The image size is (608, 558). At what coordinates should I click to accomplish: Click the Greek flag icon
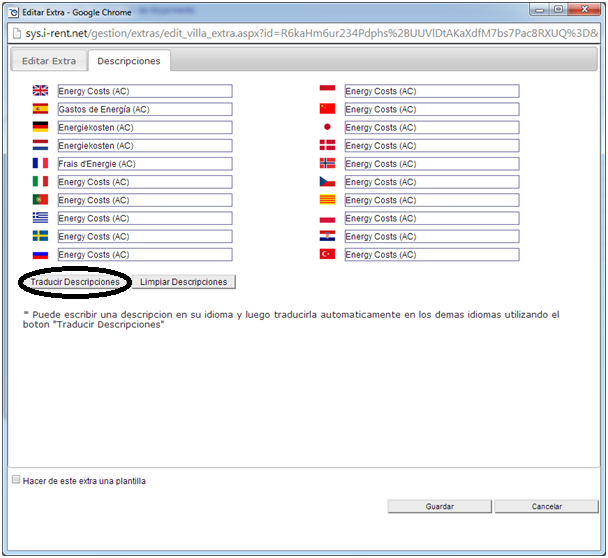(40, 218)
